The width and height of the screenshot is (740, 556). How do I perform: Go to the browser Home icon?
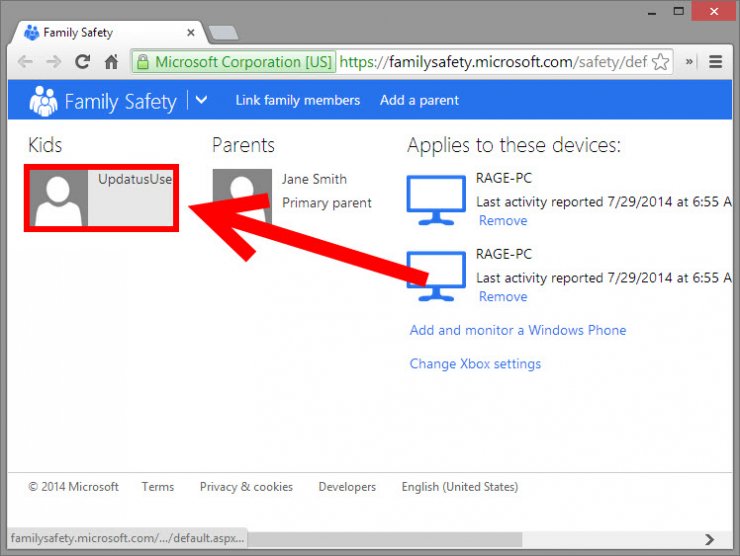point(111,61)
